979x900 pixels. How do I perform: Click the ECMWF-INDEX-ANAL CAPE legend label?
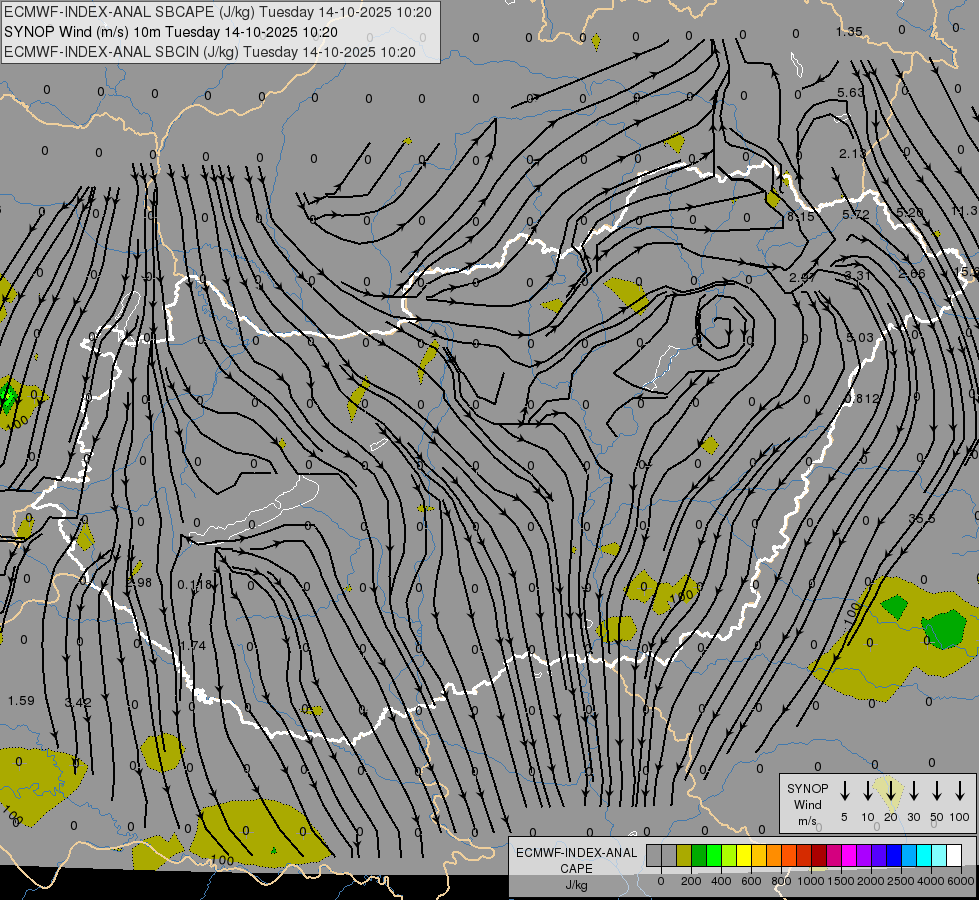pos(576,860)
